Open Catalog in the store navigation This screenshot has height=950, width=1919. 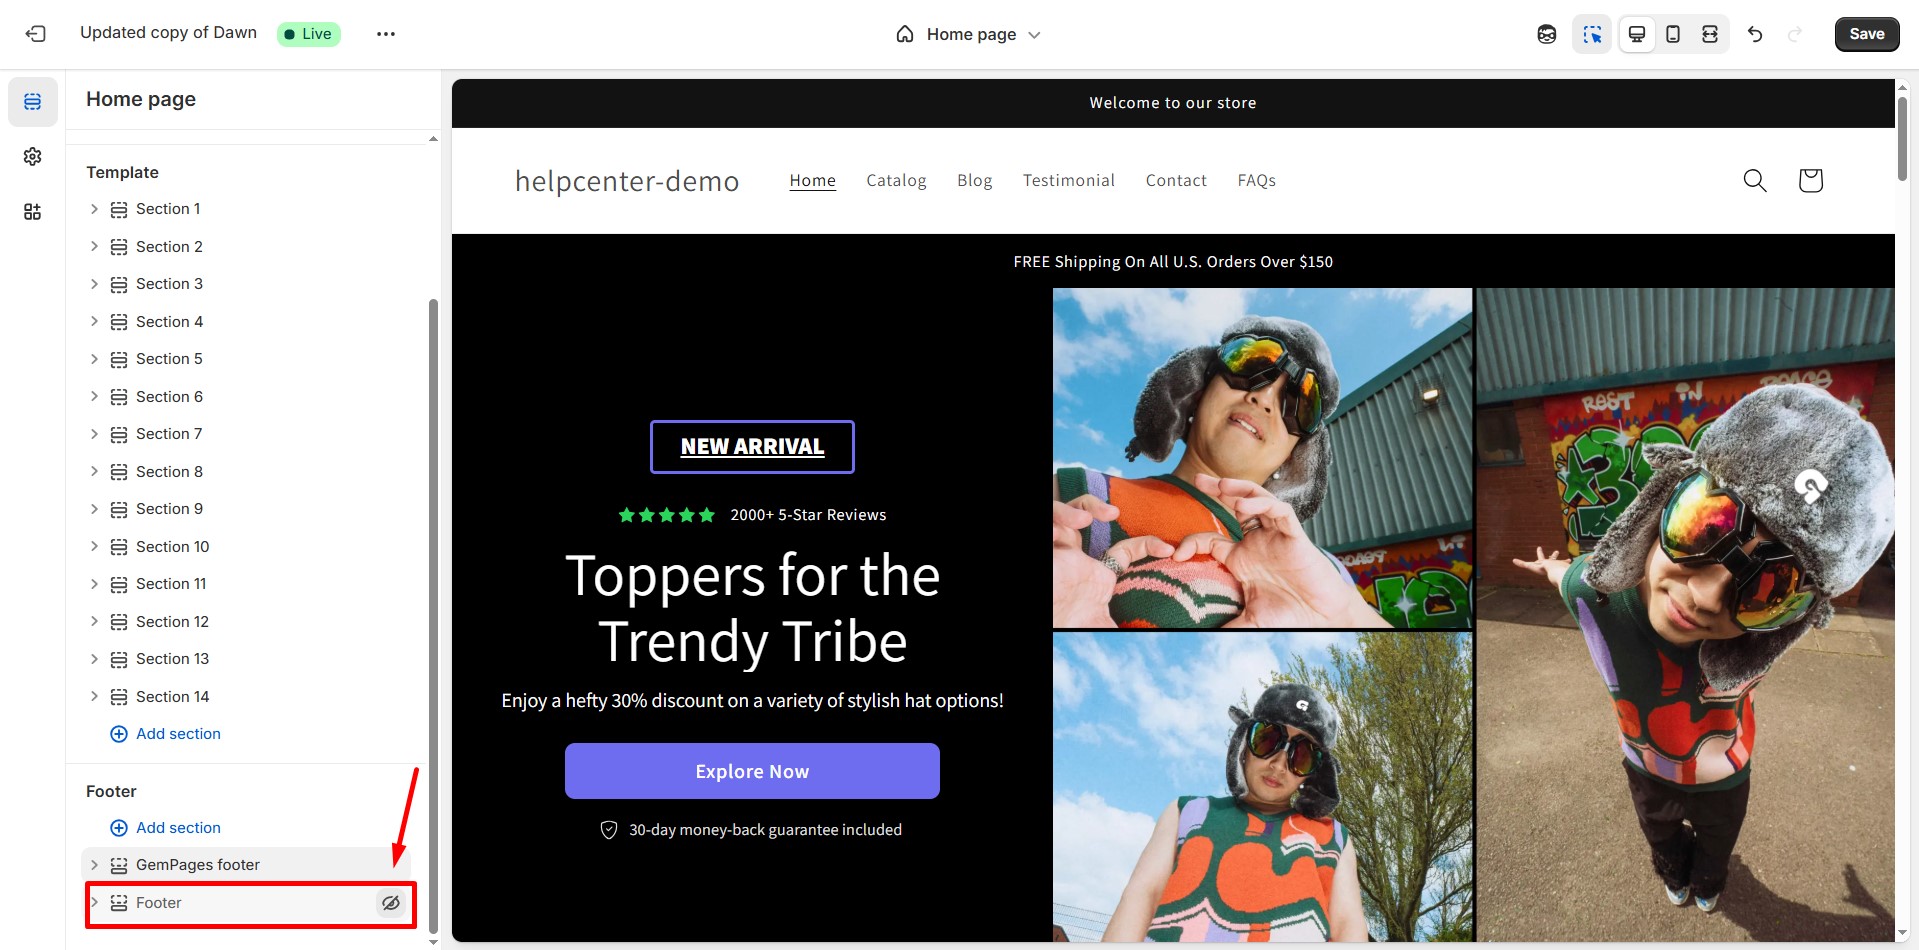[x=896, y=180]
